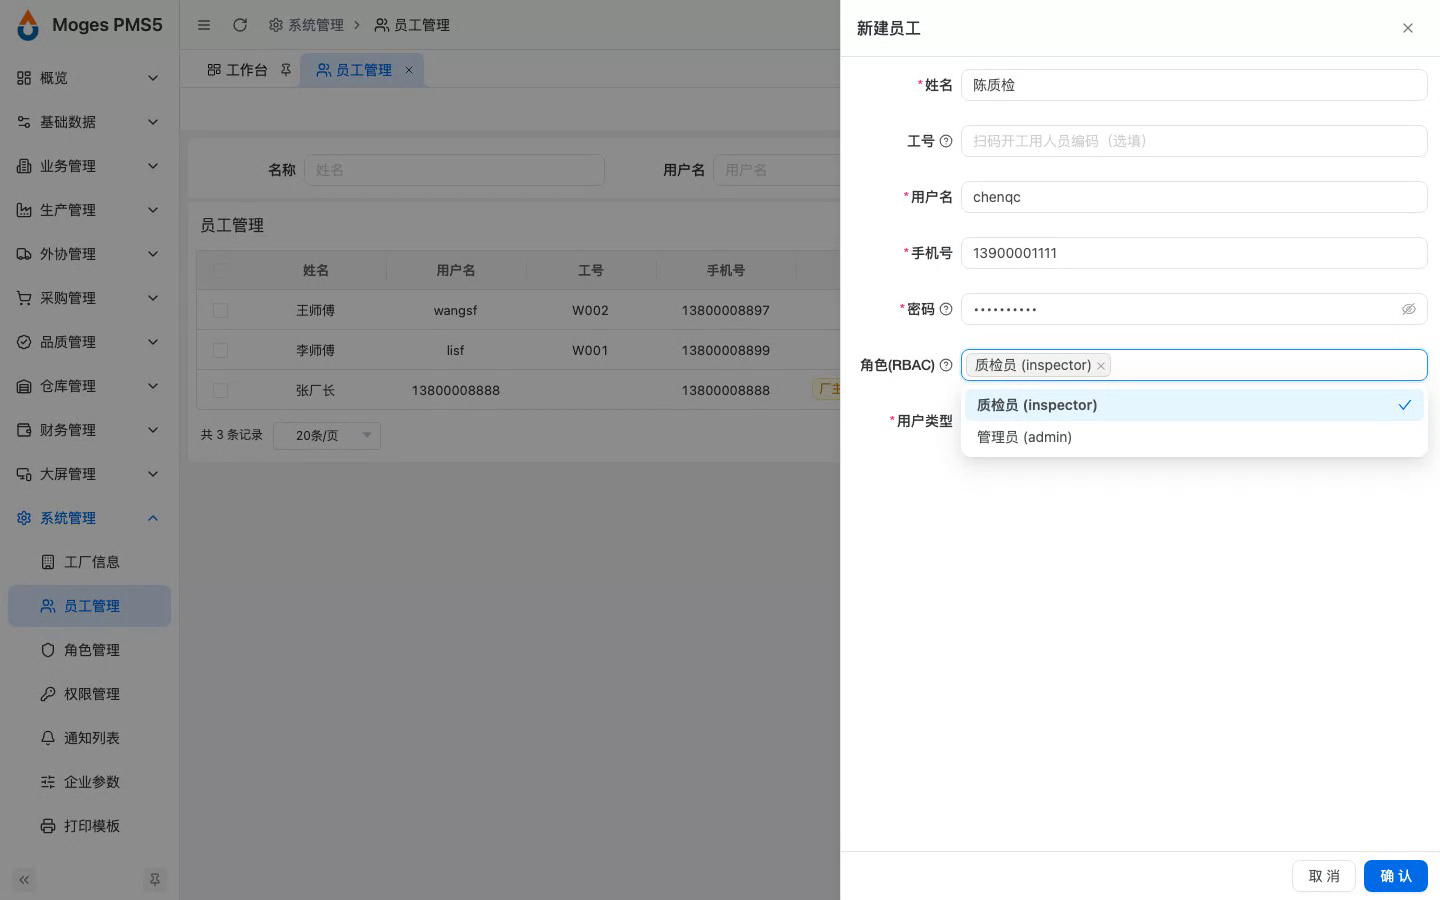The image size is (1440, 900).
Task: Close the 员工管理 tab with its x icon
Action: 409,70
